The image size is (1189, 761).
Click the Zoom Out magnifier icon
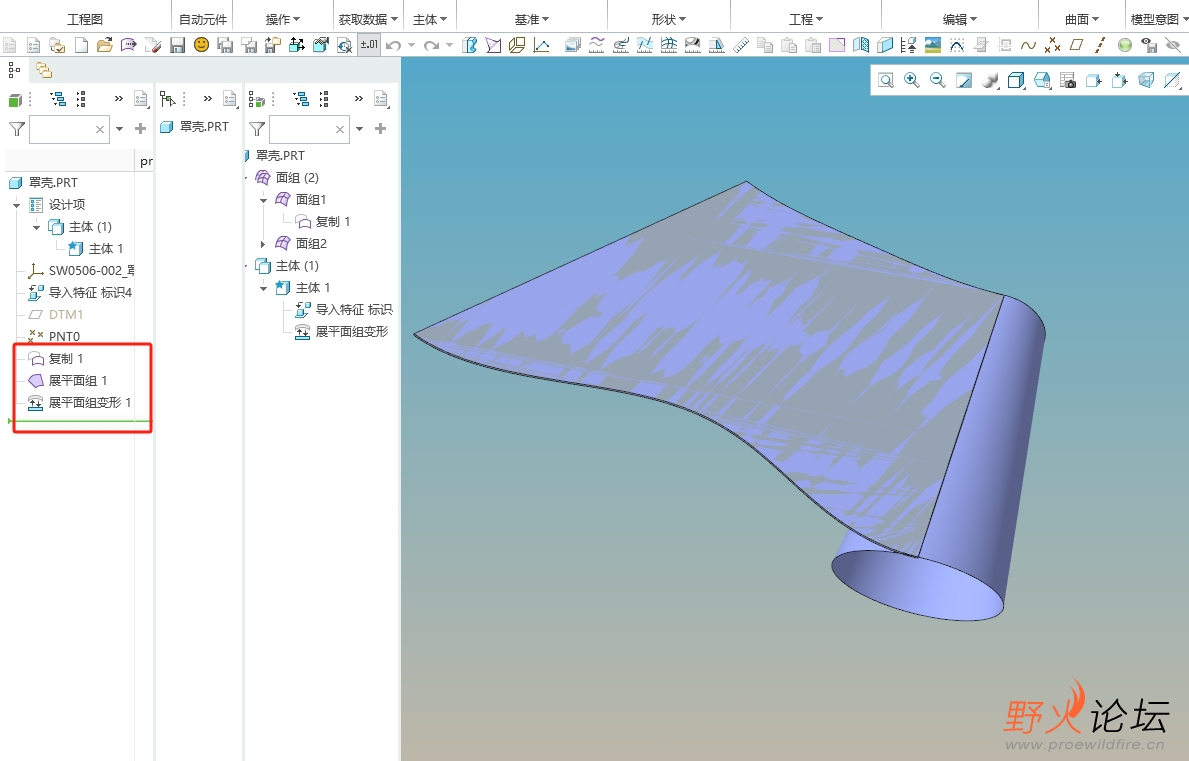click(x=938, y=81)
